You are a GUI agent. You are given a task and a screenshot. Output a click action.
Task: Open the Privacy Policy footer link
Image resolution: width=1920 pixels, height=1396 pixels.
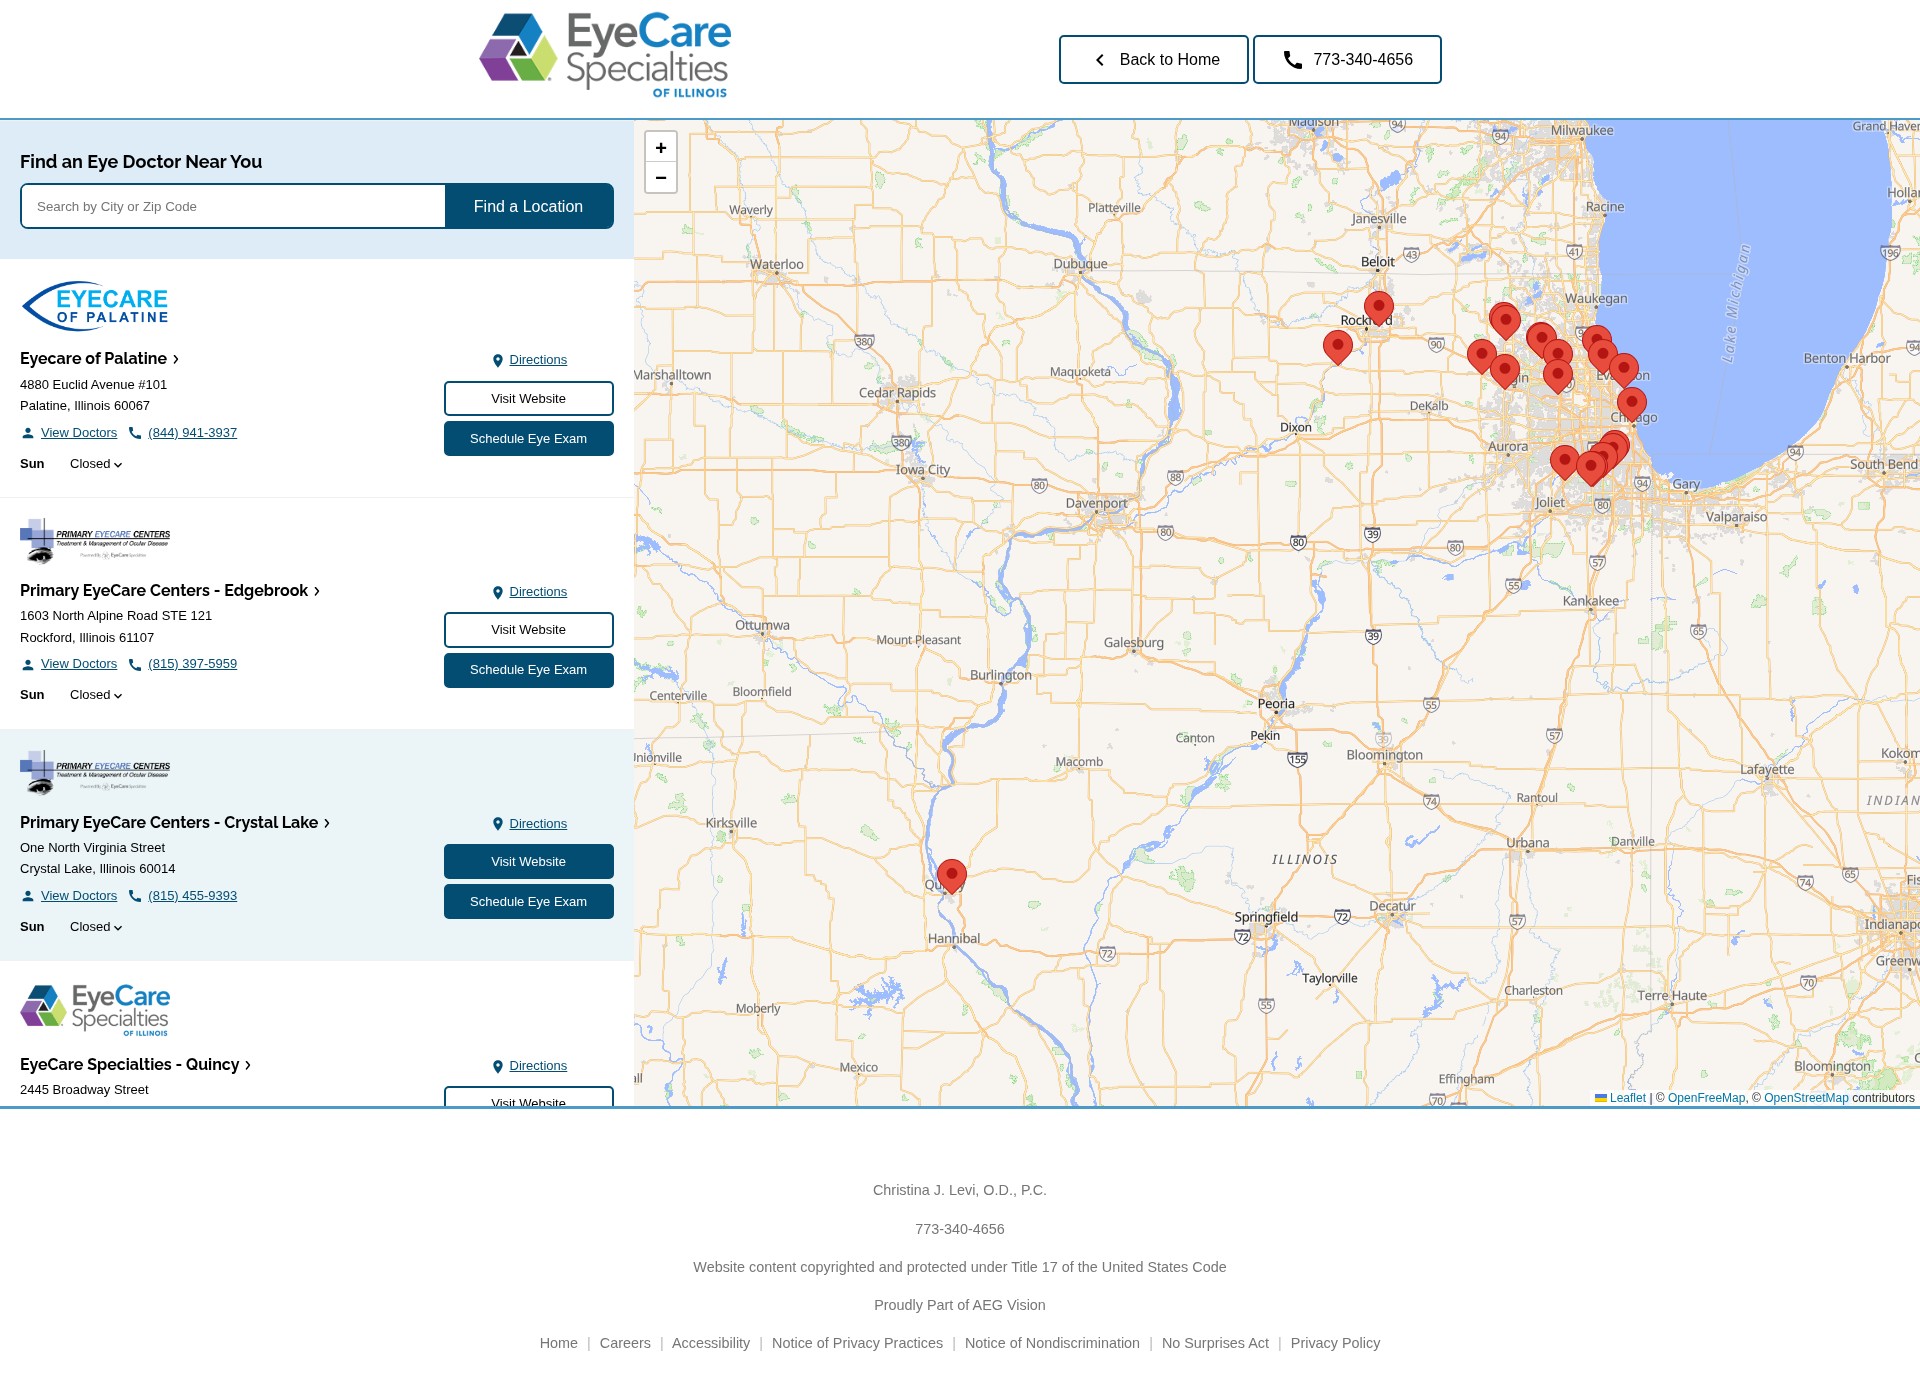coord(1335,1343)
